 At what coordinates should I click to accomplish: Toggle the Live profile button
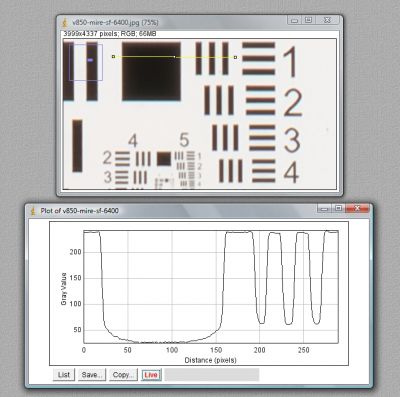coord(151,375)
